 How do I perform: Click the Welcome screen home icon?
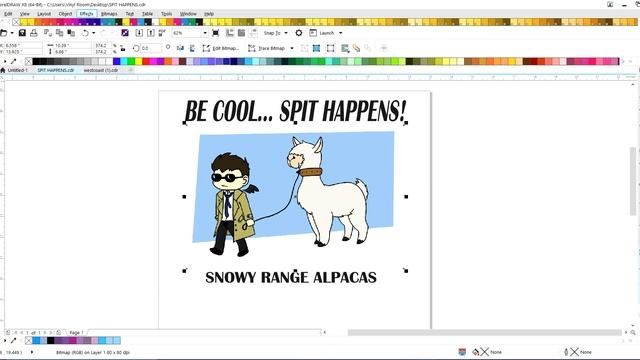tap(3, 70)
